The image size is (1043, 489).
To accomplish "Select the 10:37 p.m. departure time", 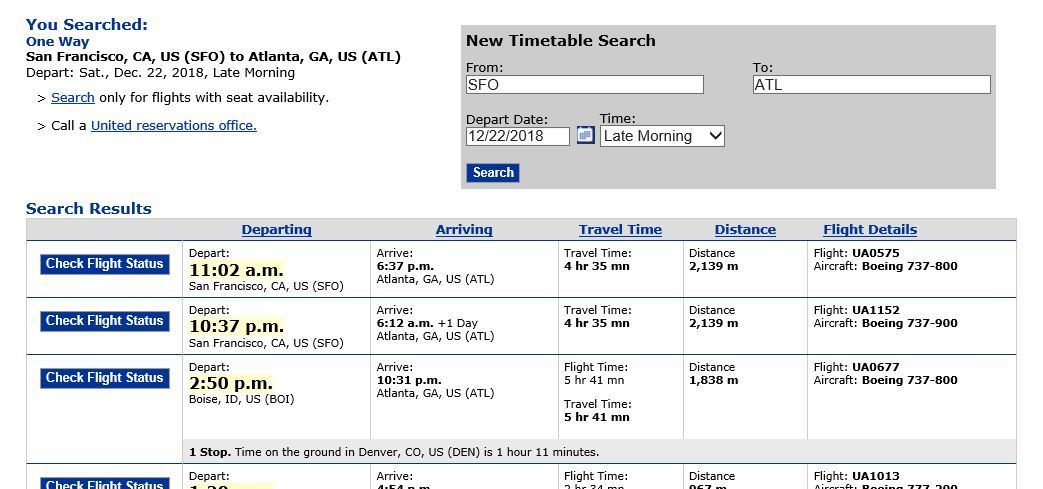I will [x=236, y=327].
